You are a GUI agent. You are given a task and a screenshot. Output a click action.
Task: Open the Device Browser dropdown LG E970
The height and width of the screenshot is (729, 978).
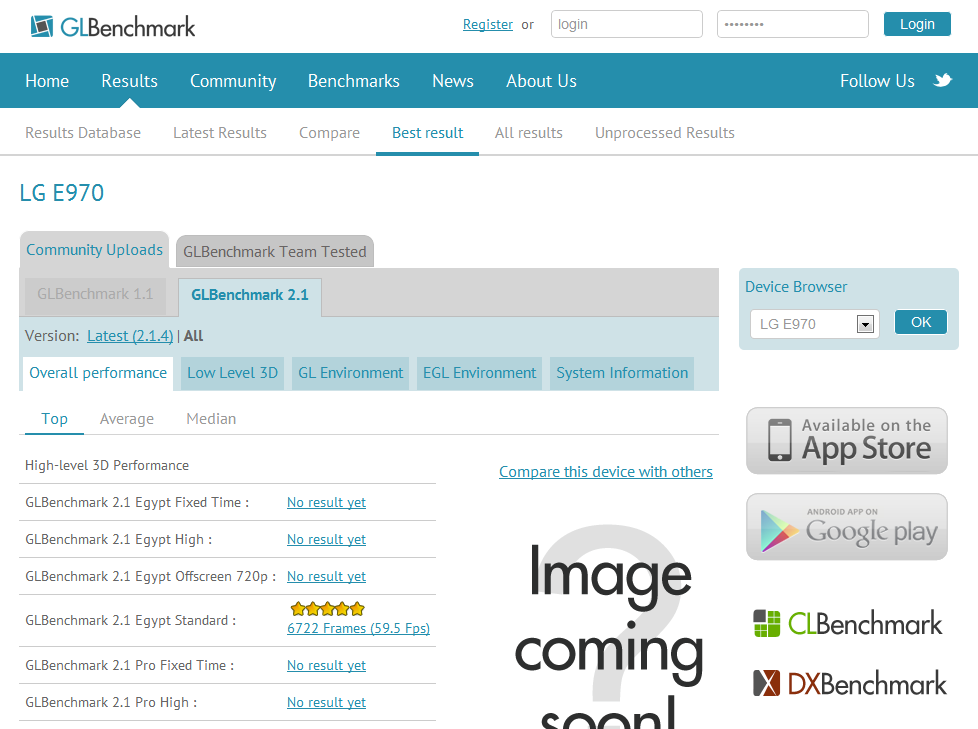[x=815, y=324]
